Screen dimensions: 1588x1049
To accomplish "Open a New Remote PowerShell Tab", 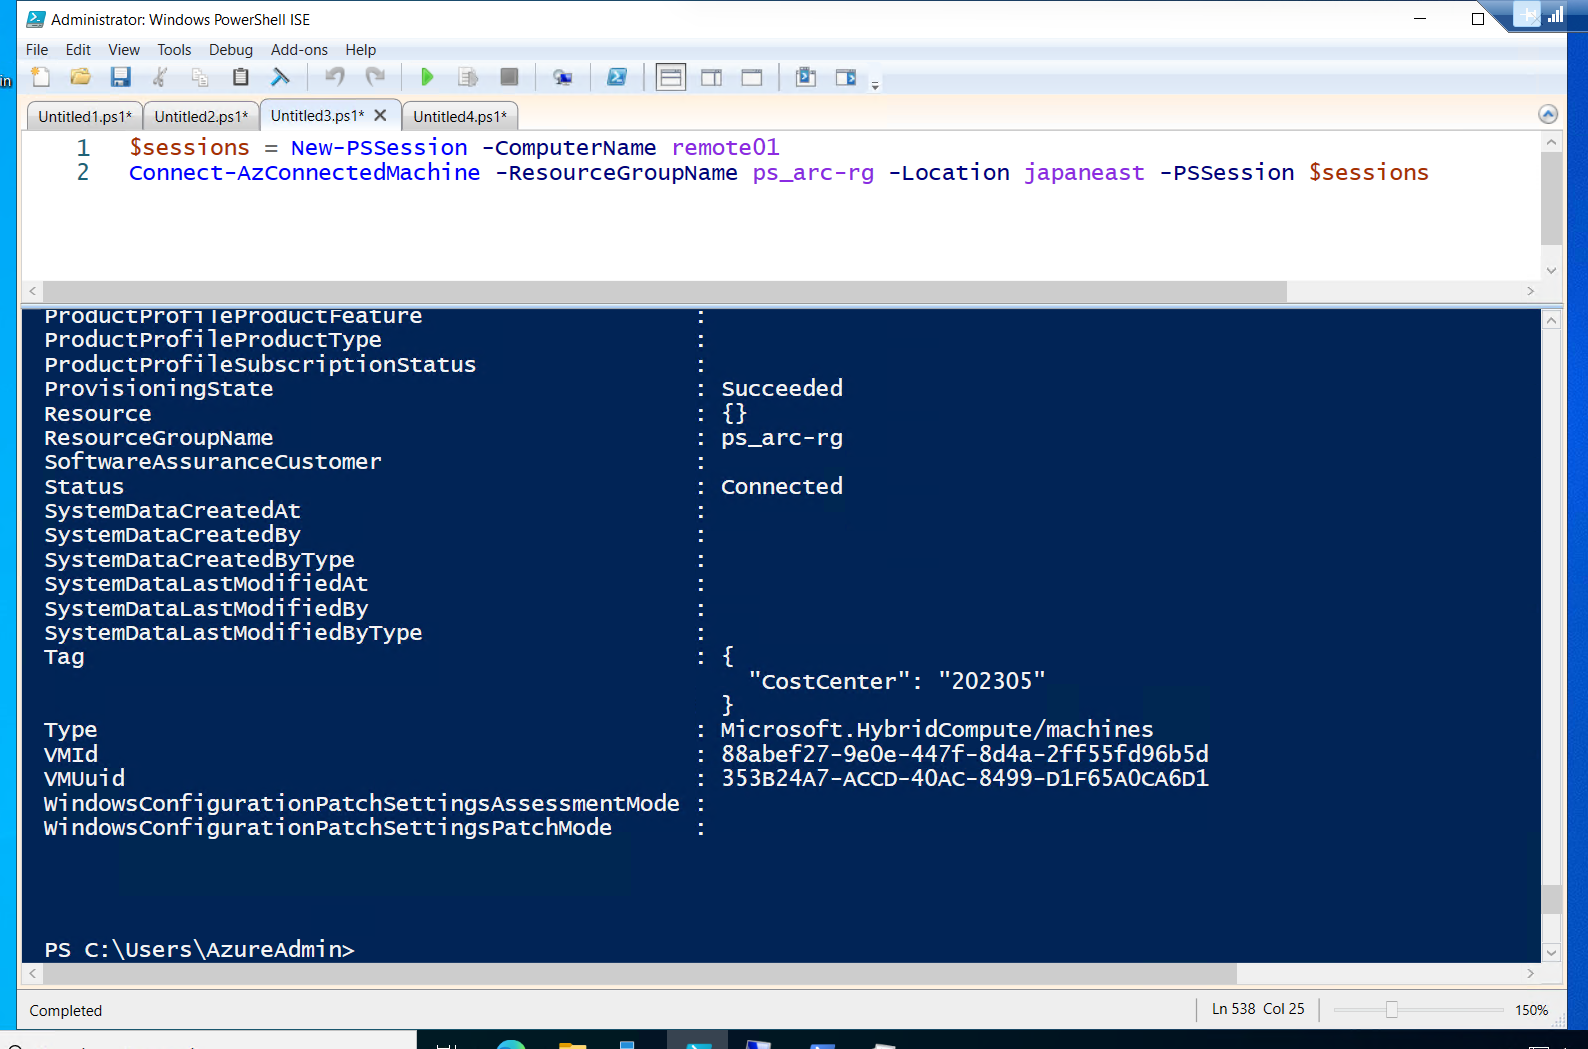I will tap(563, 77).
